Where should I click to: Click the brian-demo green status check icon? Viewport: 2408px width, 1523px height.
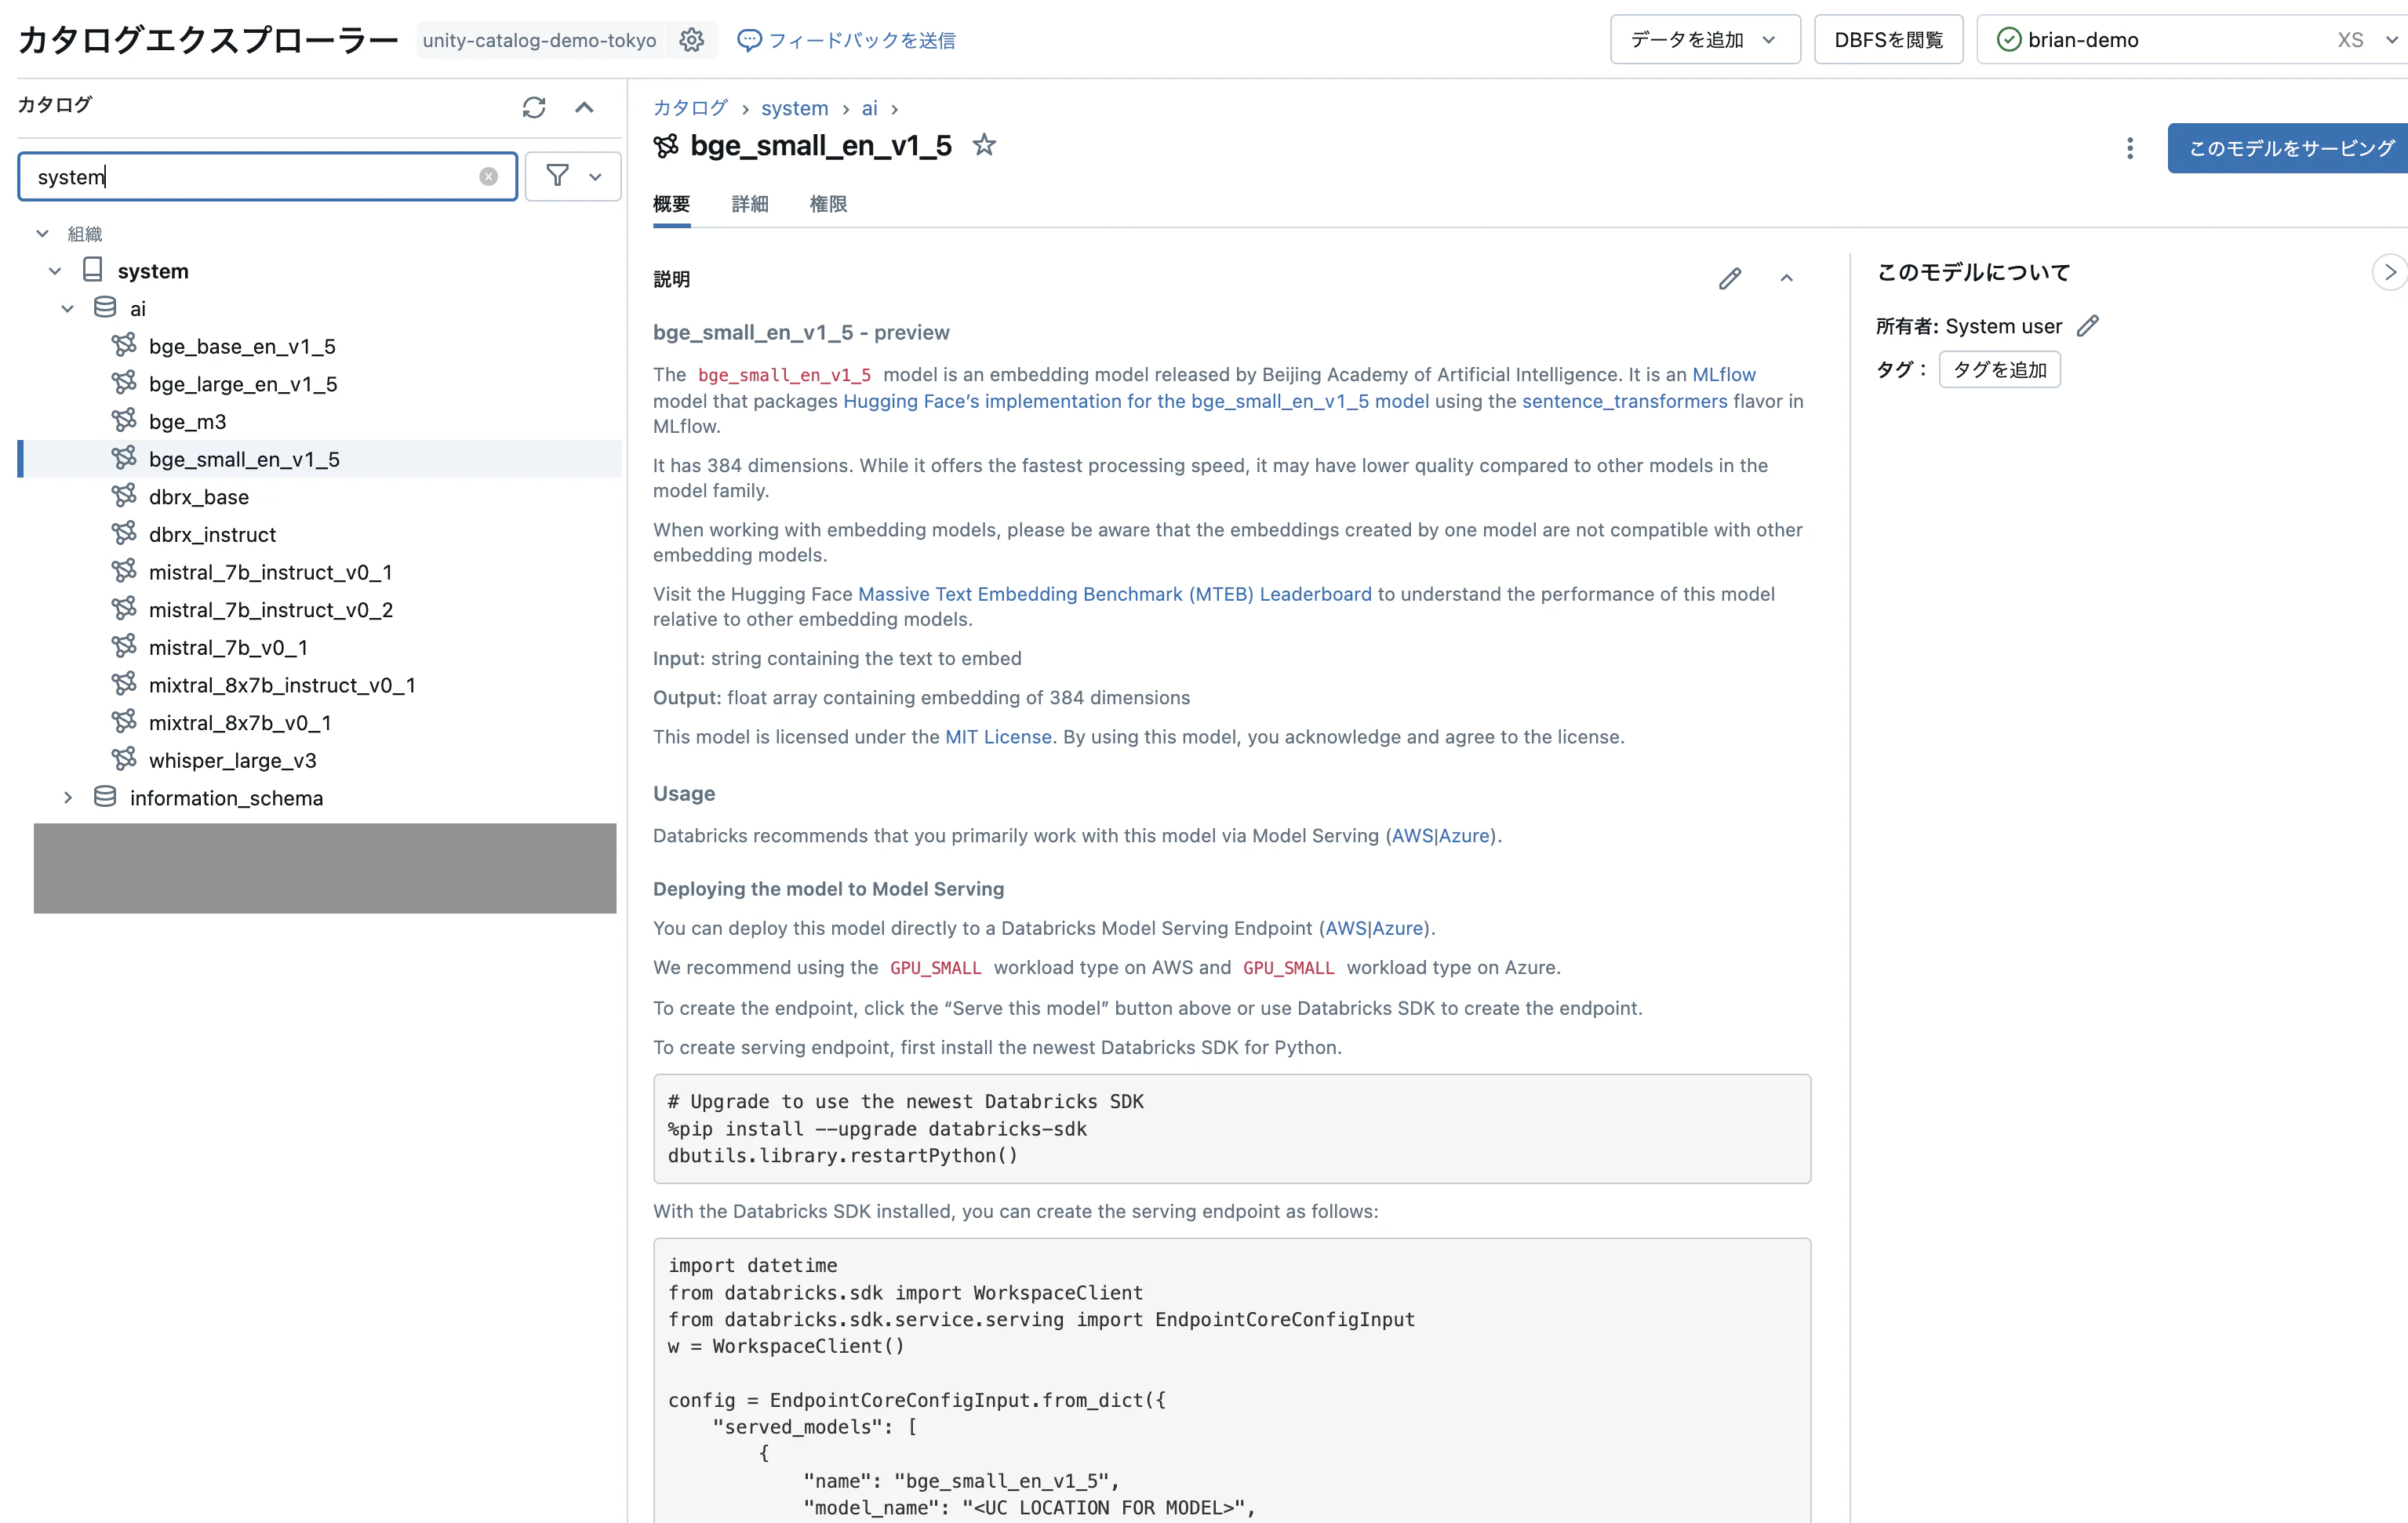click(x=2009, y=40)
